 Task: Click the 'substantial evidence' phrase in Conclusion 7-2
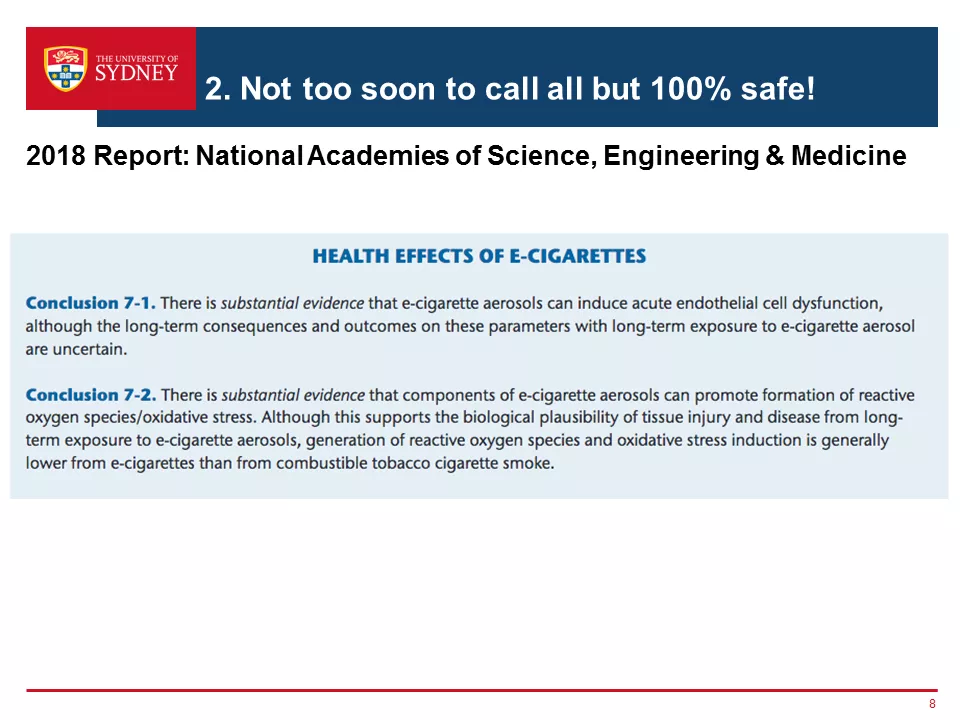coord(293,395)
